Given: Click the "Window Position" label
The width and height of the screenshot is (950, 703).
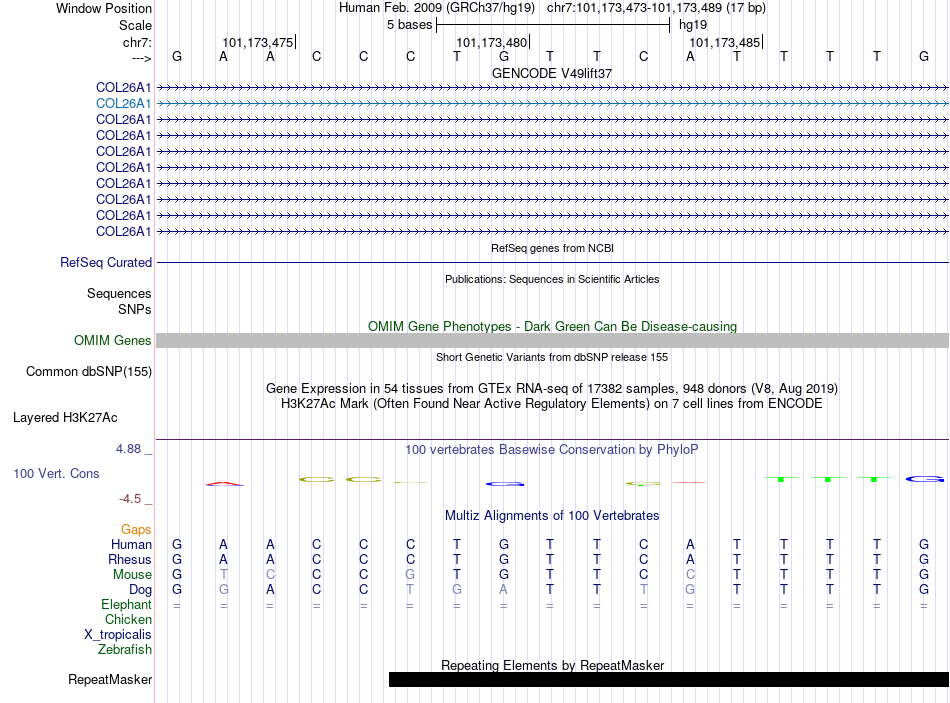Looking at the screenshot, I should 104,8.
